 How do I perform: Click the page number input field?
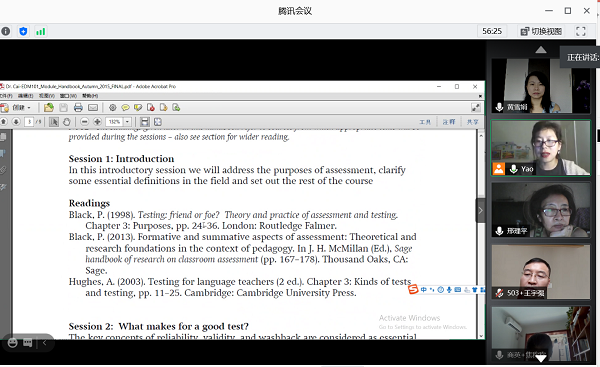click(29, 122)
